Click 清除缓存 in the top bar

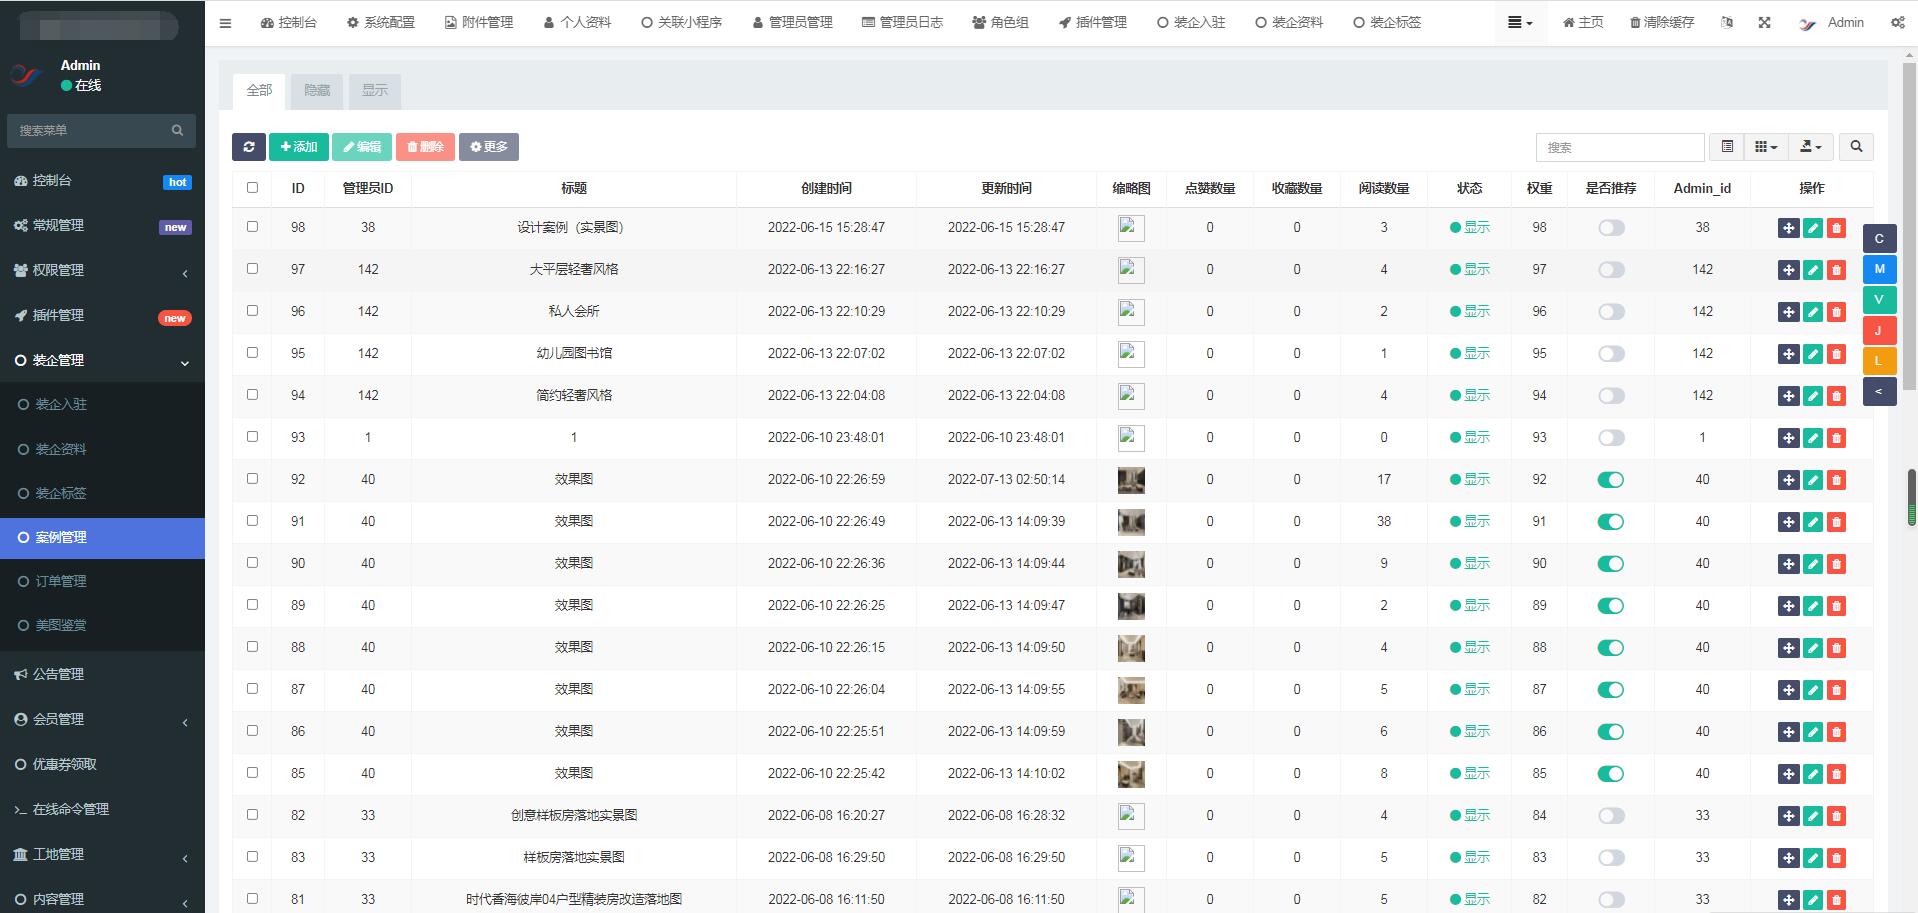pyautogui.click(x=1662, y=22)
